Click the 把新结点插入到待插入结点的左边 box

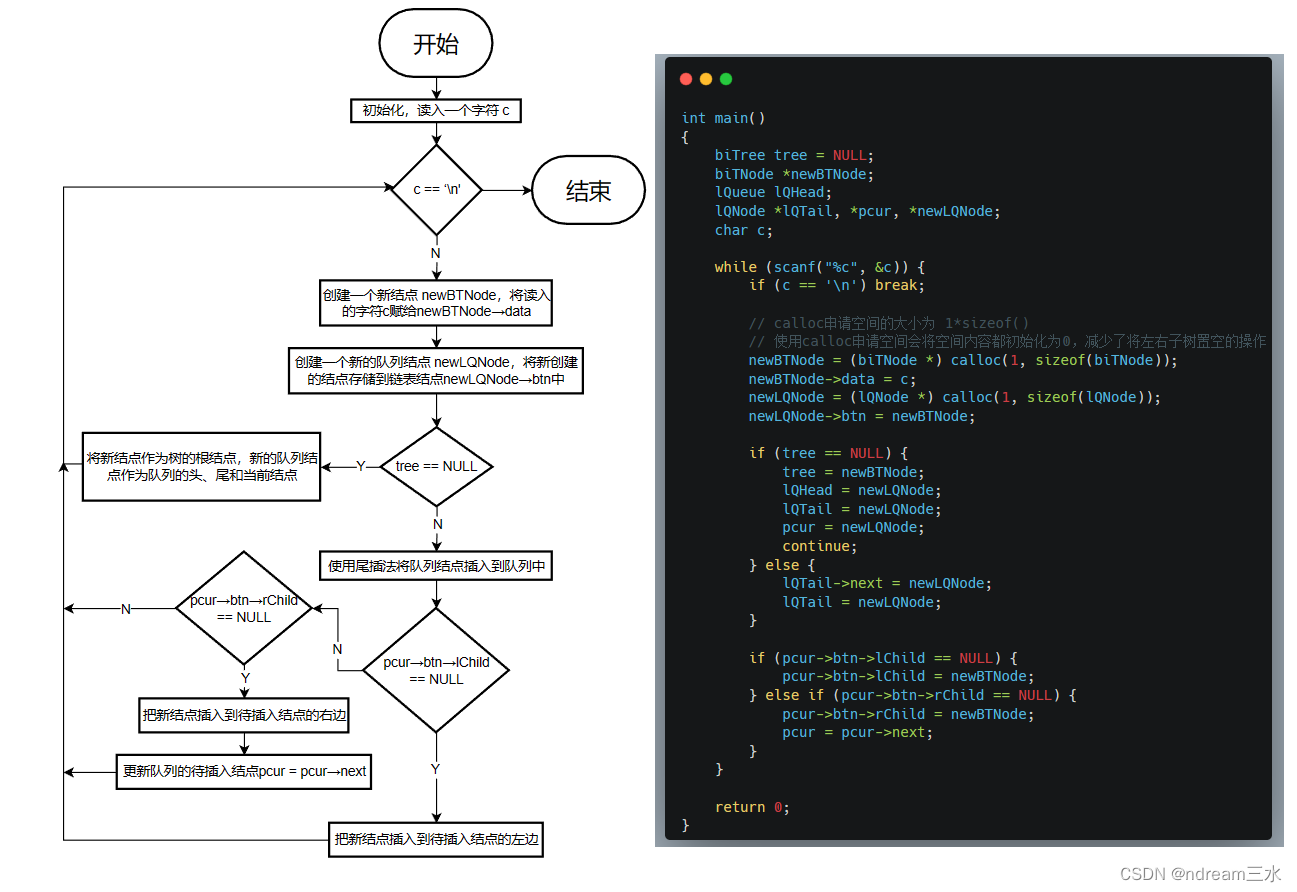[437, 839]
